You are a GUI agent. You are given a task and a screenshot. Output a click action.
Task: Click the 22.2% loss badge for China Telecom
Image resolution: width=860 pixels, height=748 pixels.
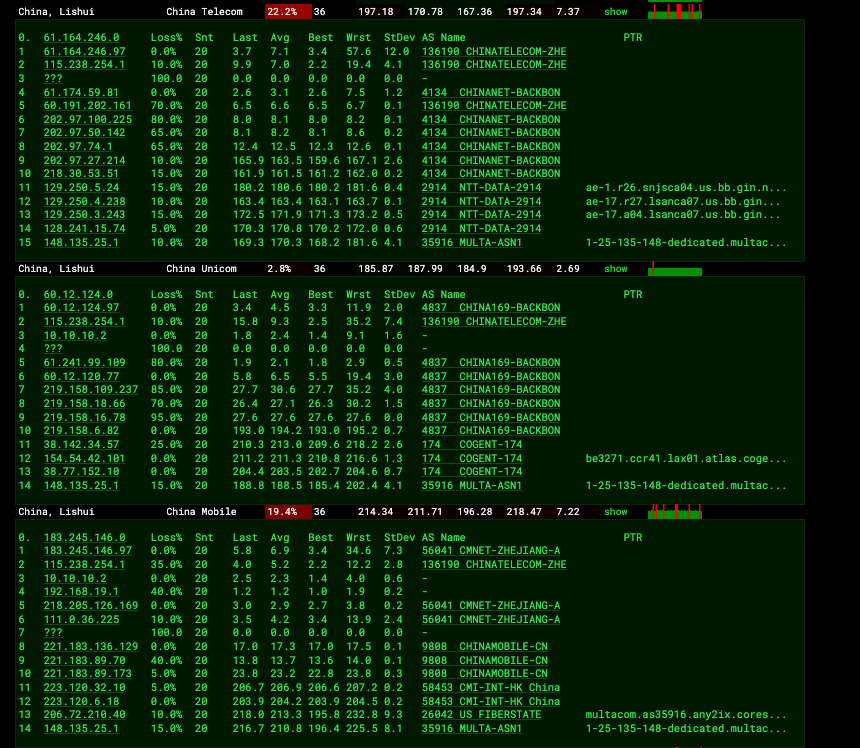288,12
